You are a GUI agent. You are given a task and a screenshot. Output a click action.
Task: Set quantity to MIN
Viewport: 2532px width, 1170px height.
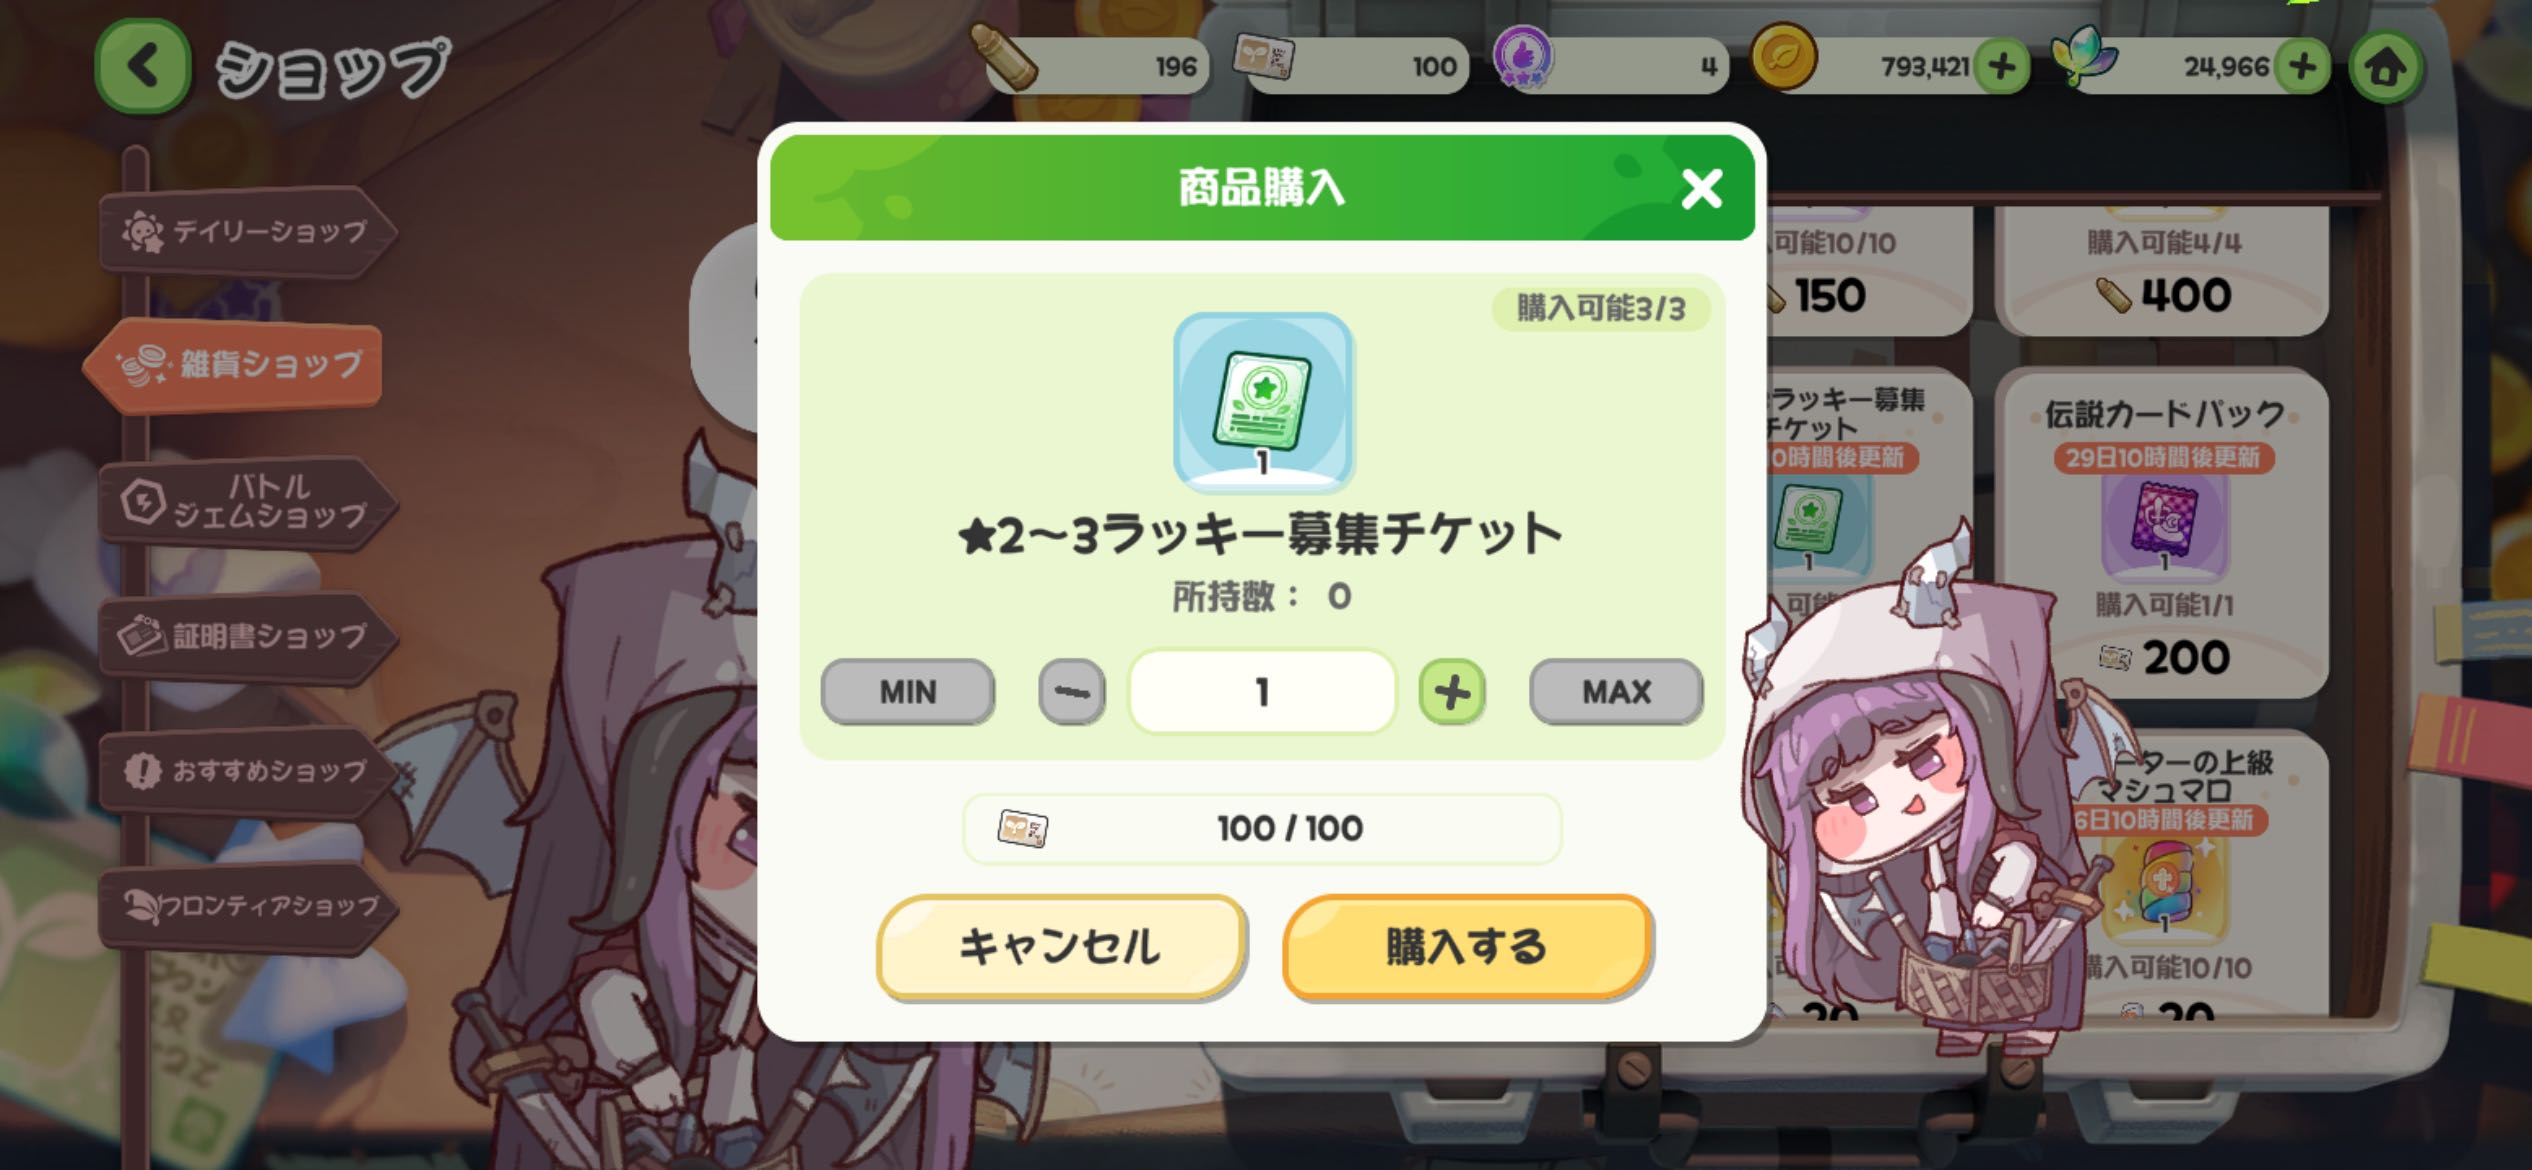[x=908, y=692]
